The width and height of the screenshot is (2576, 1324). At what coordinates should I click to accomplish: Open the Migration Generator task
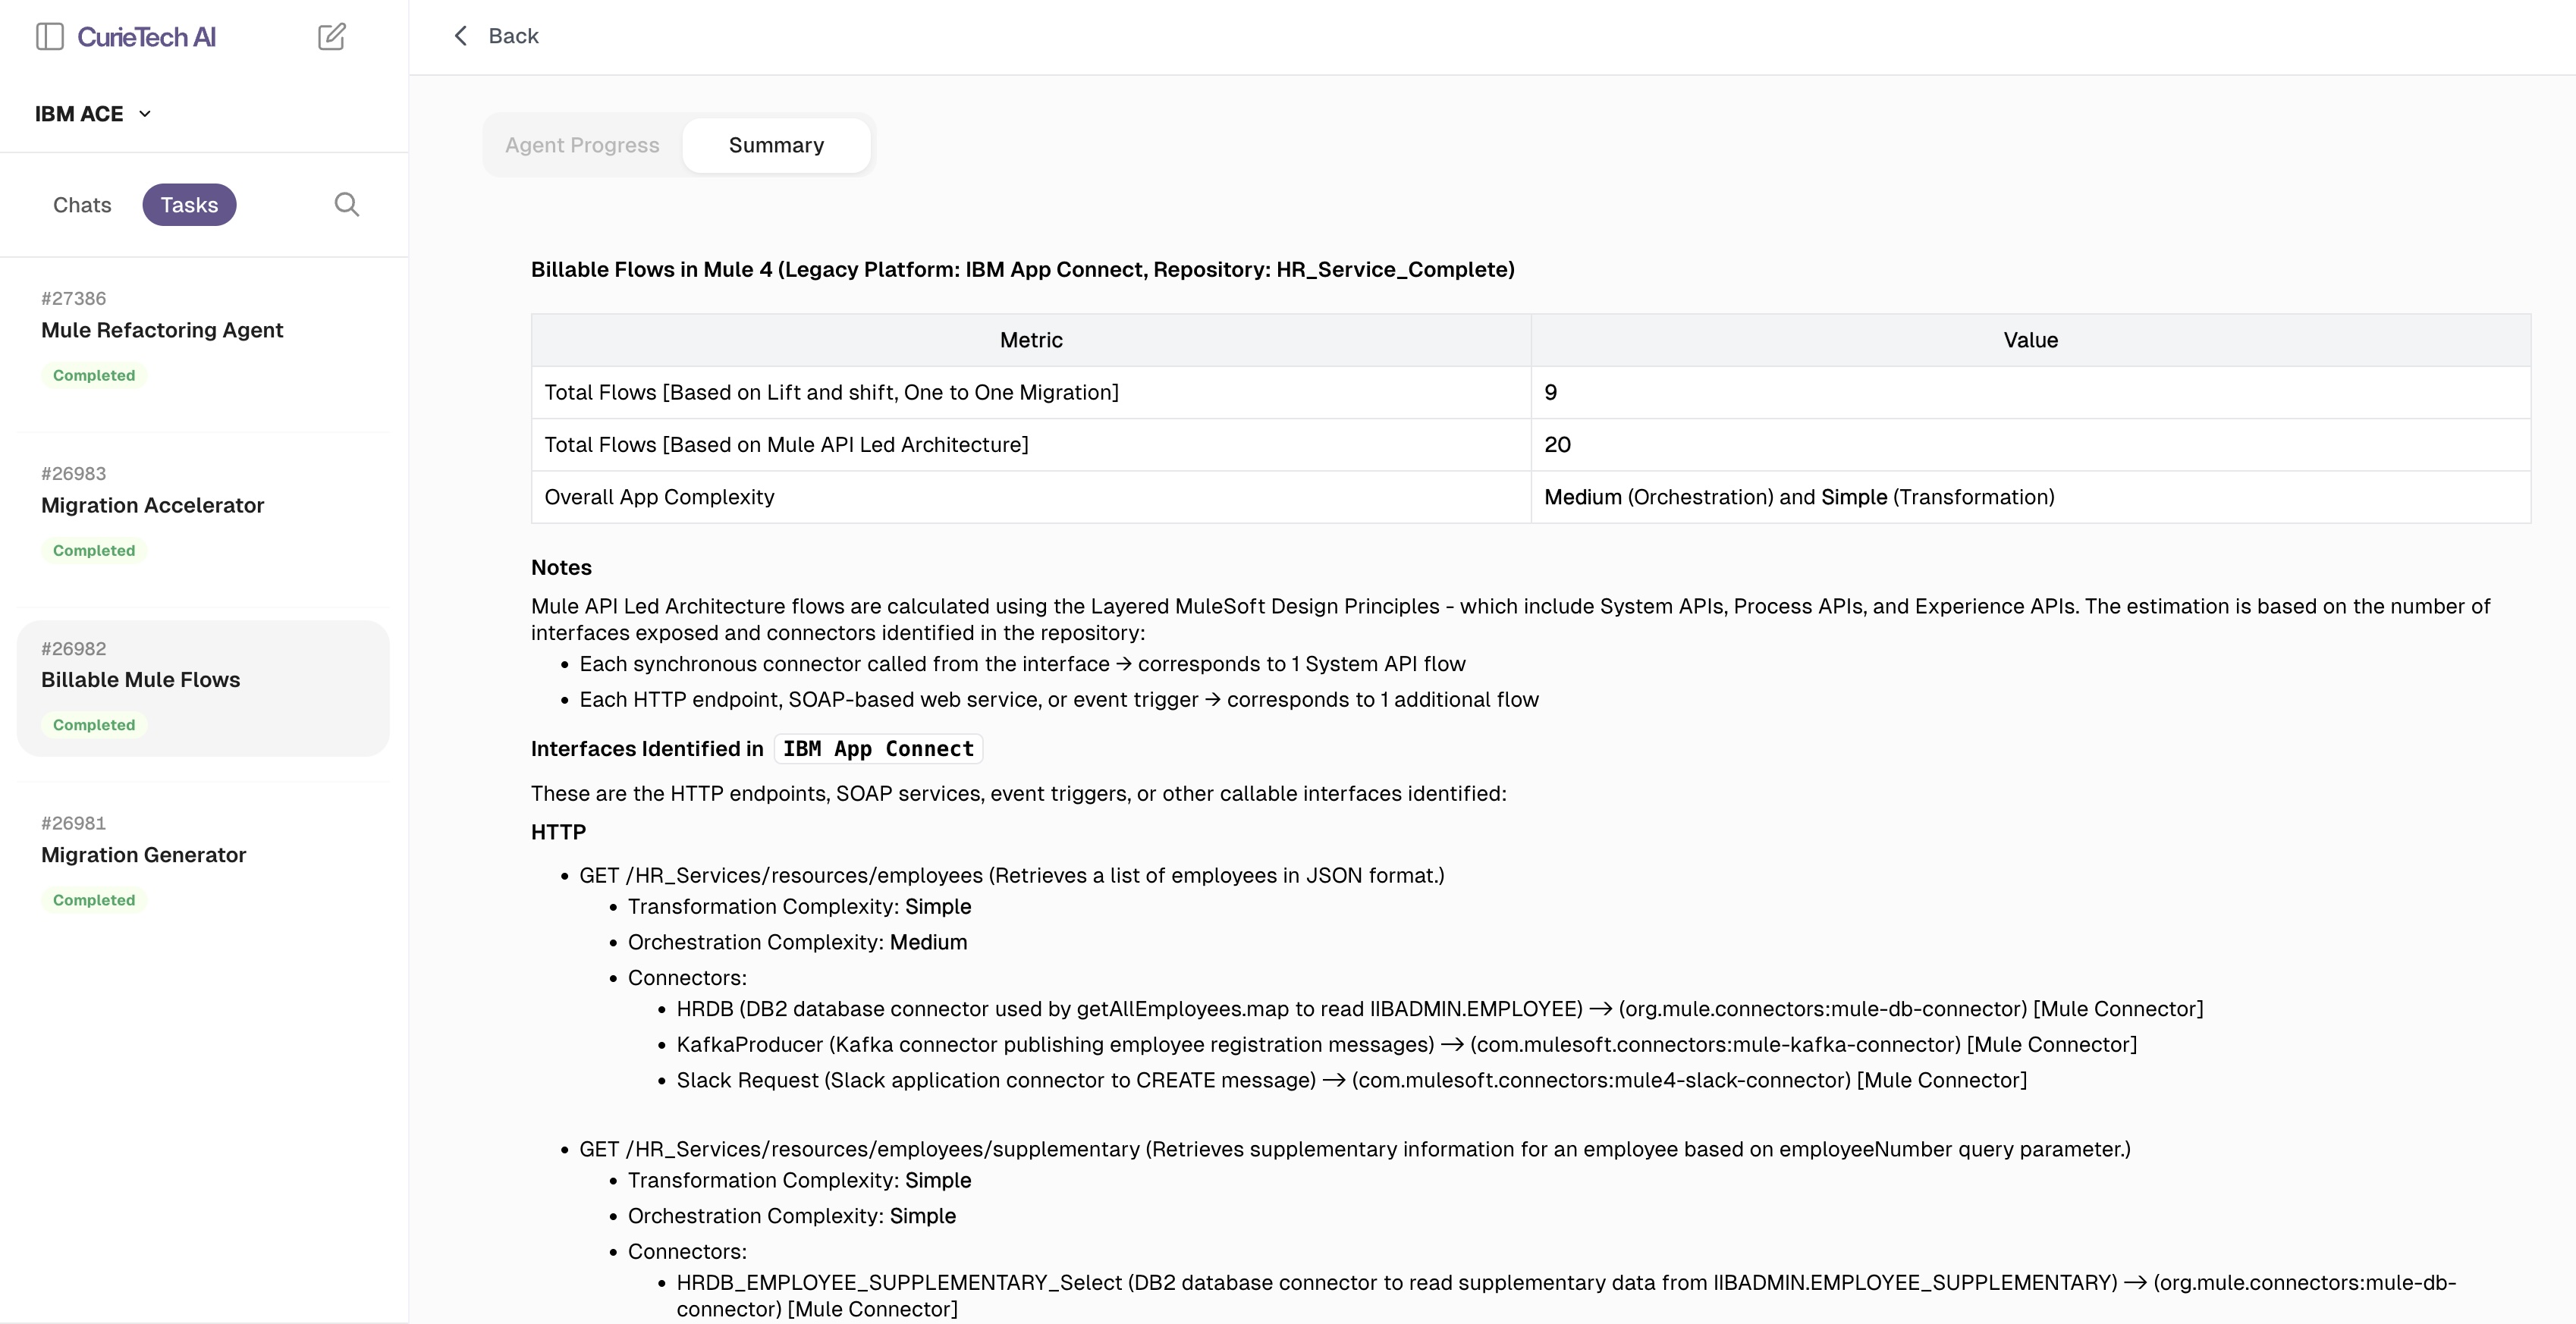tap(143, 855)
